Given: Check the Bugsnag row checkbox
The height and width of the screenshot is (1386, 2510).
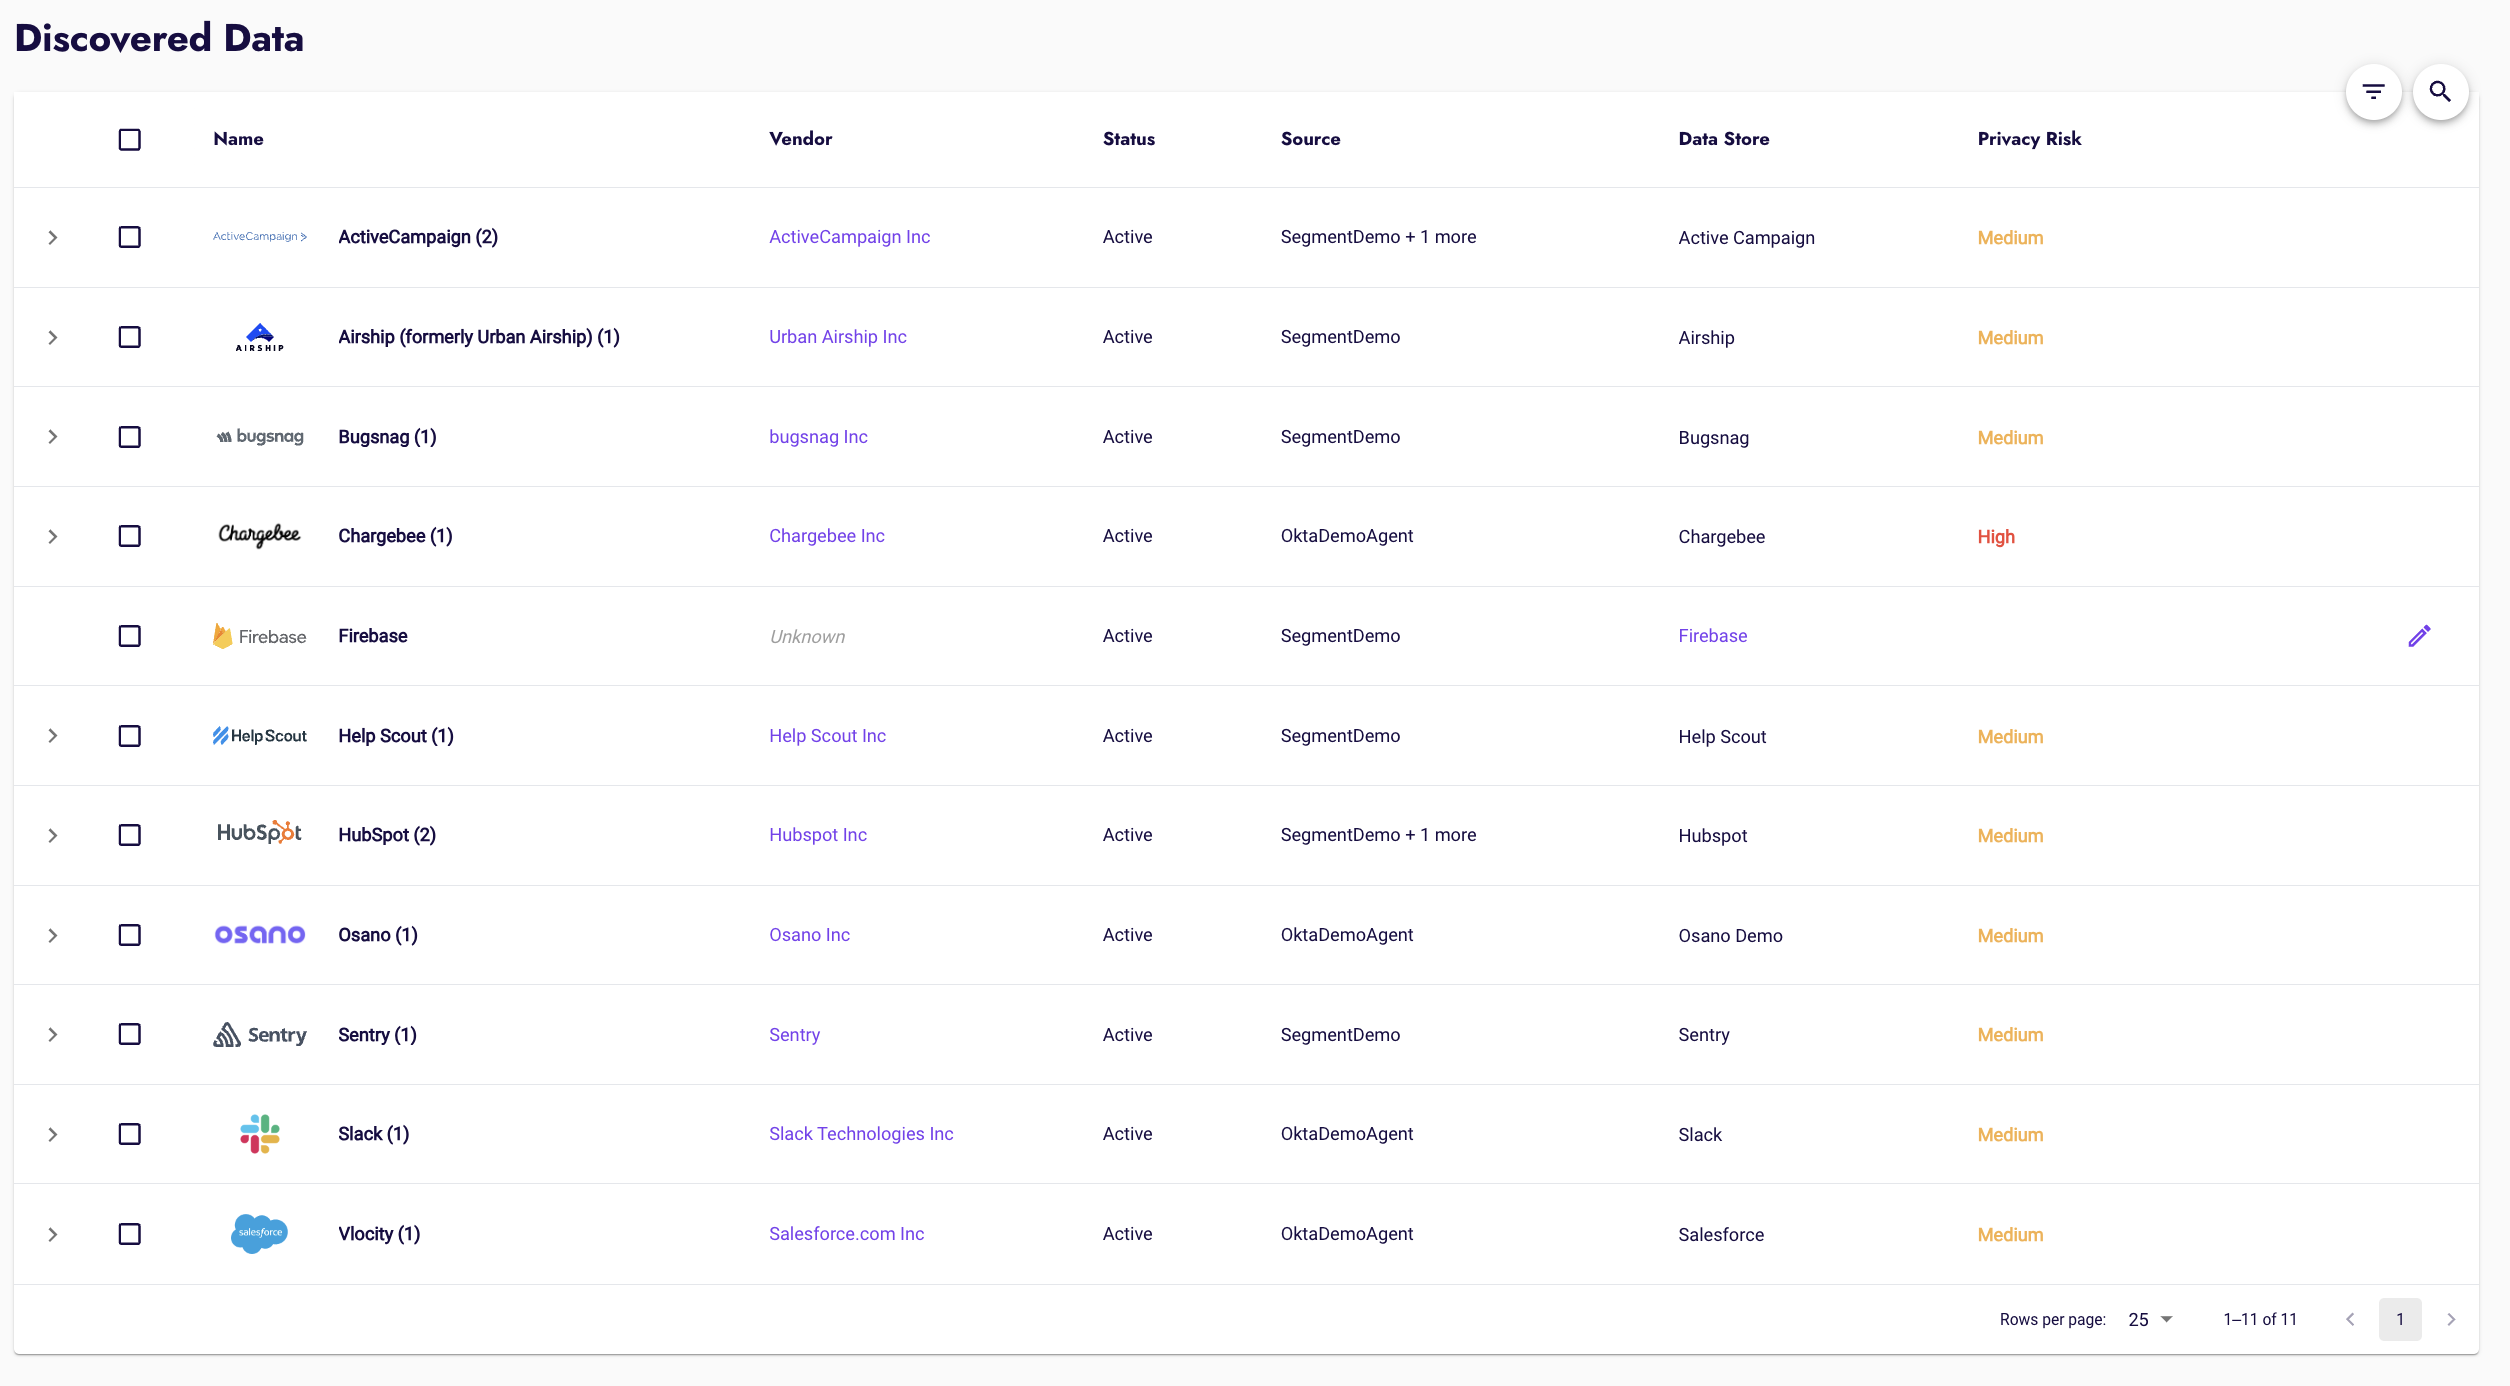Looking at the screenshot, I should (130, 437).
